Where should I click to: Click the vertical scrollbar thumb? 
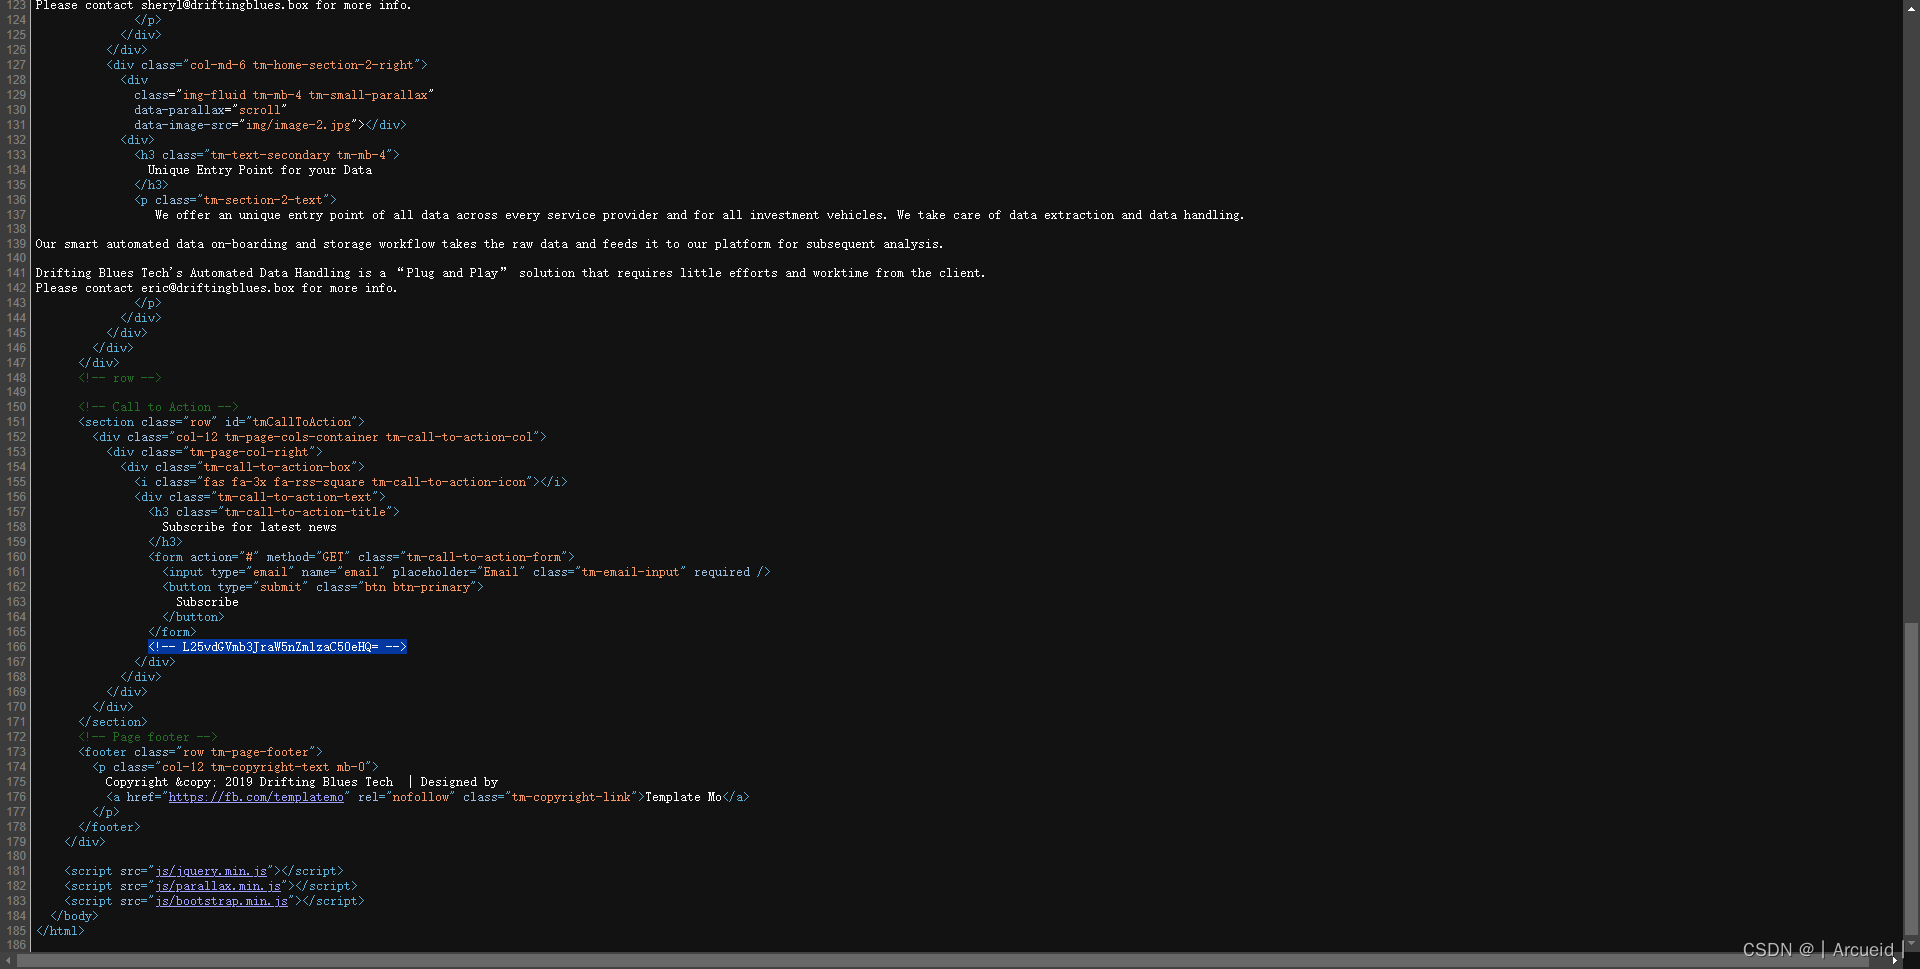[1911, 778]
